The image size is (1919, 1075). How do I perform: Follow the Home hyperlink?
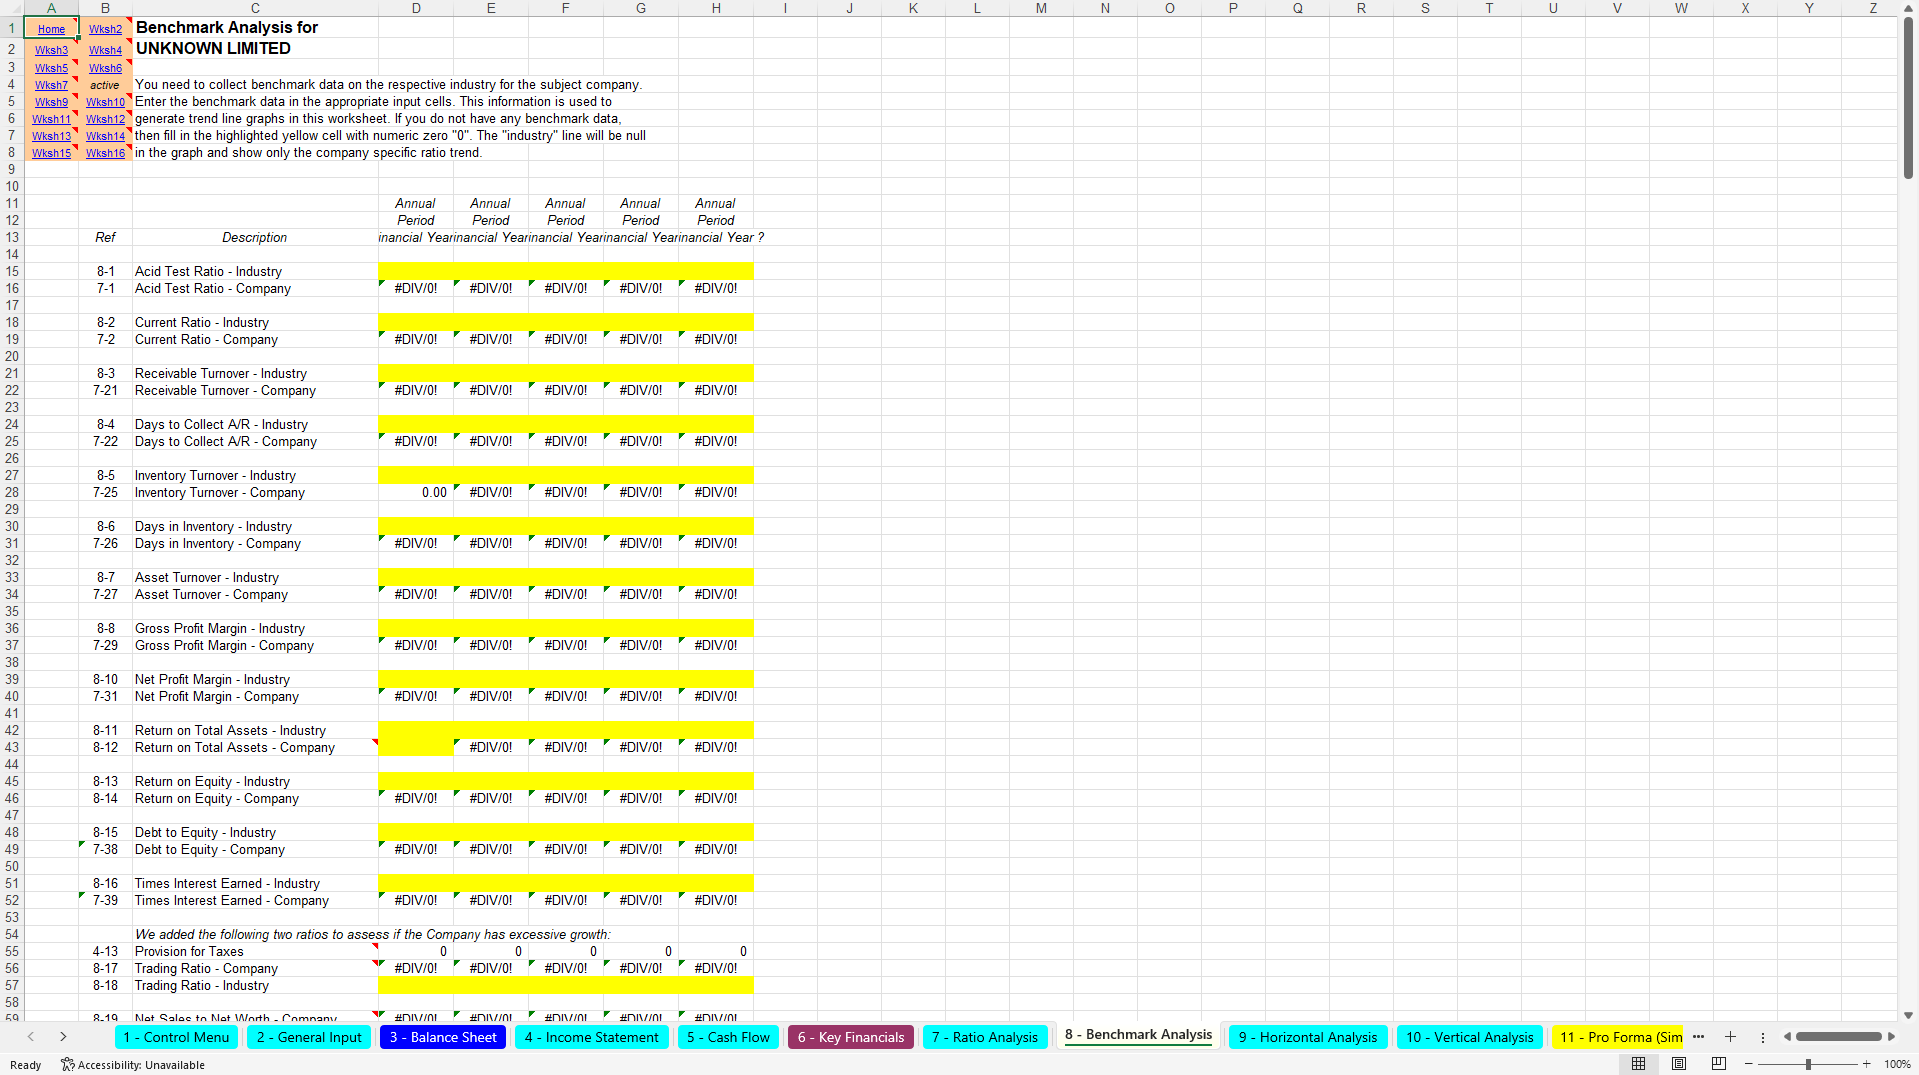pos(51,29)
